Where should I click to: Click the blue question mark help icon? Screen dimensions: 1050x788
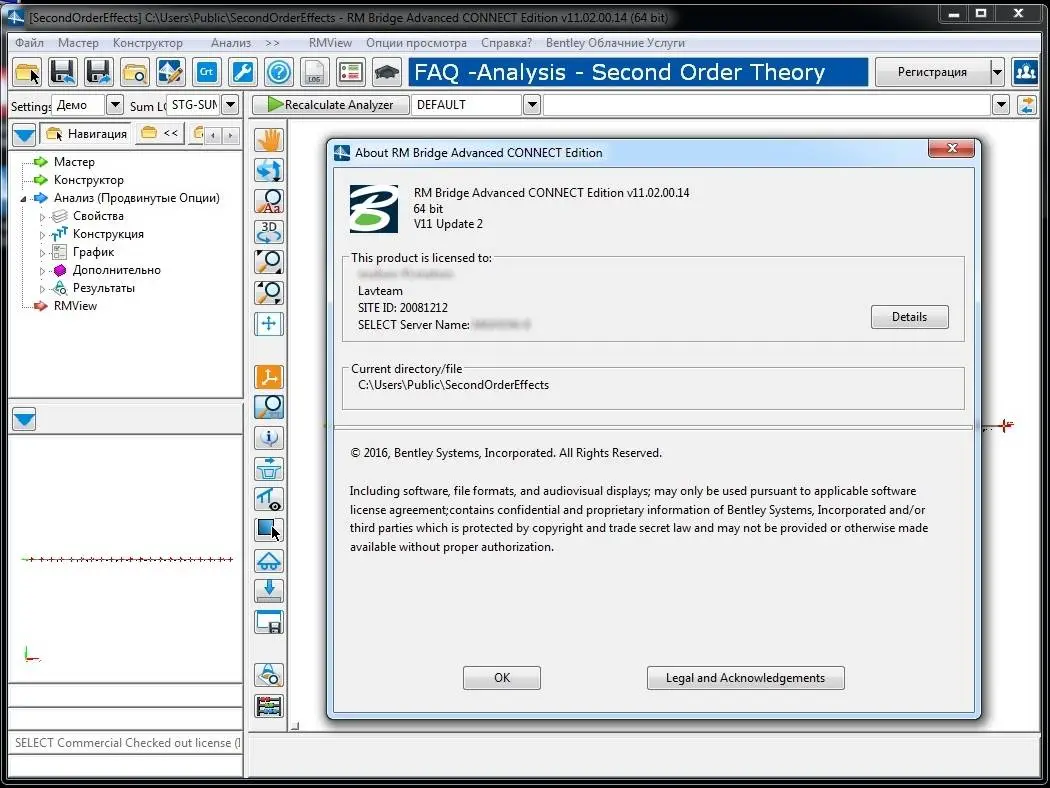pos(279,72)
